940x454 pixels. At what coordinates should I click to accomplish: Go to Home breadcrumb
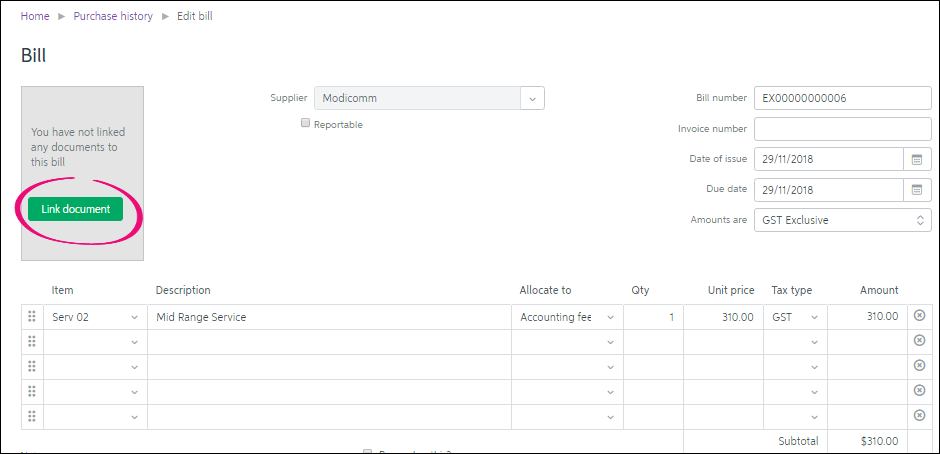[35, 16]
